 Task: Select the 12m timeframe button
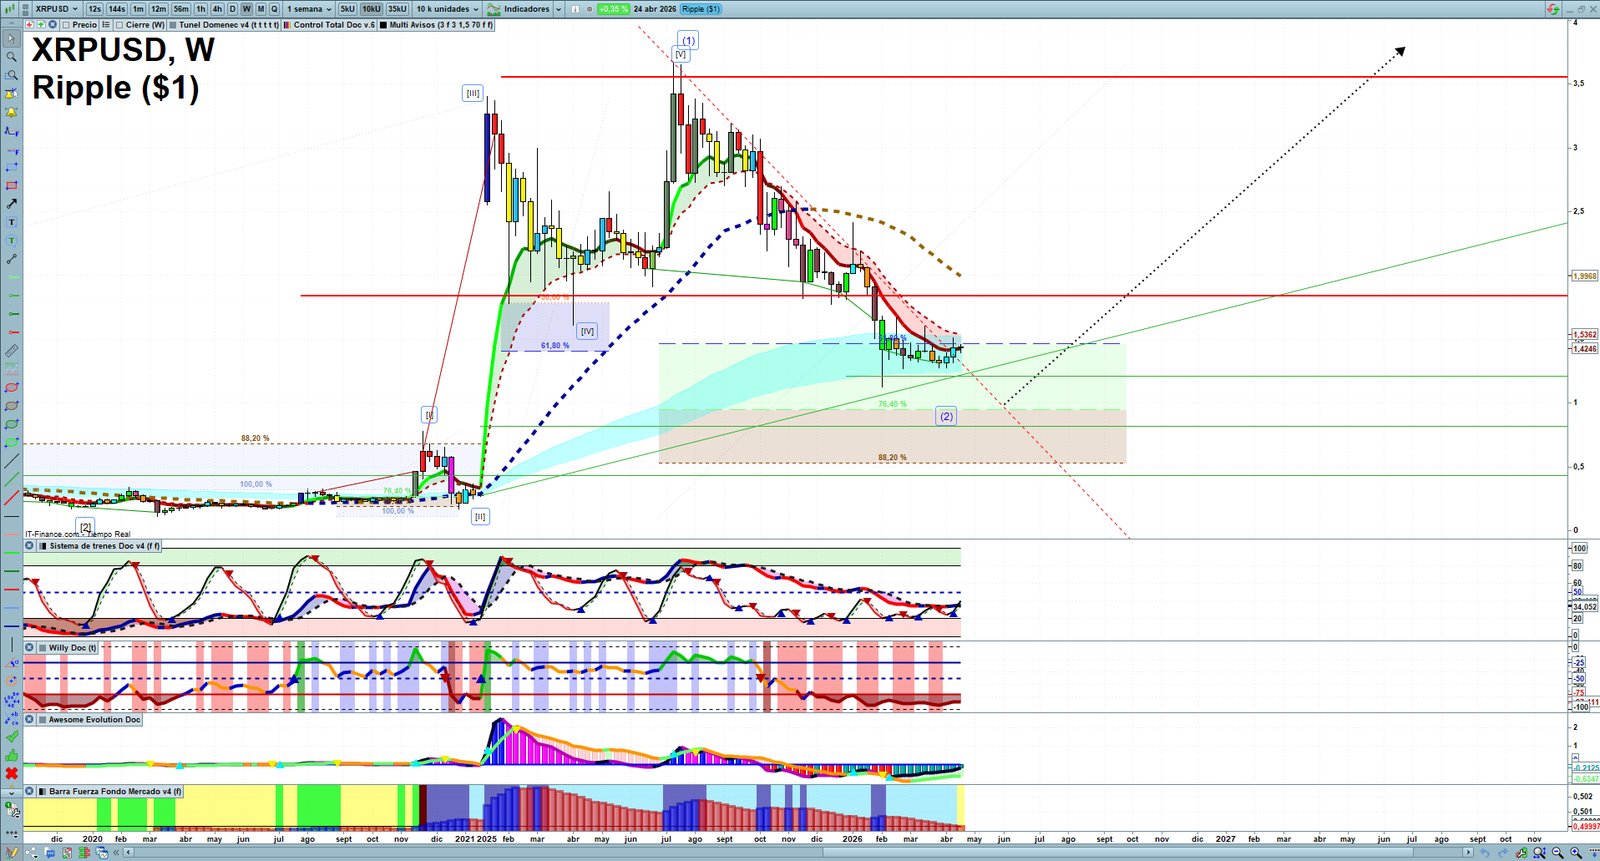159,9
